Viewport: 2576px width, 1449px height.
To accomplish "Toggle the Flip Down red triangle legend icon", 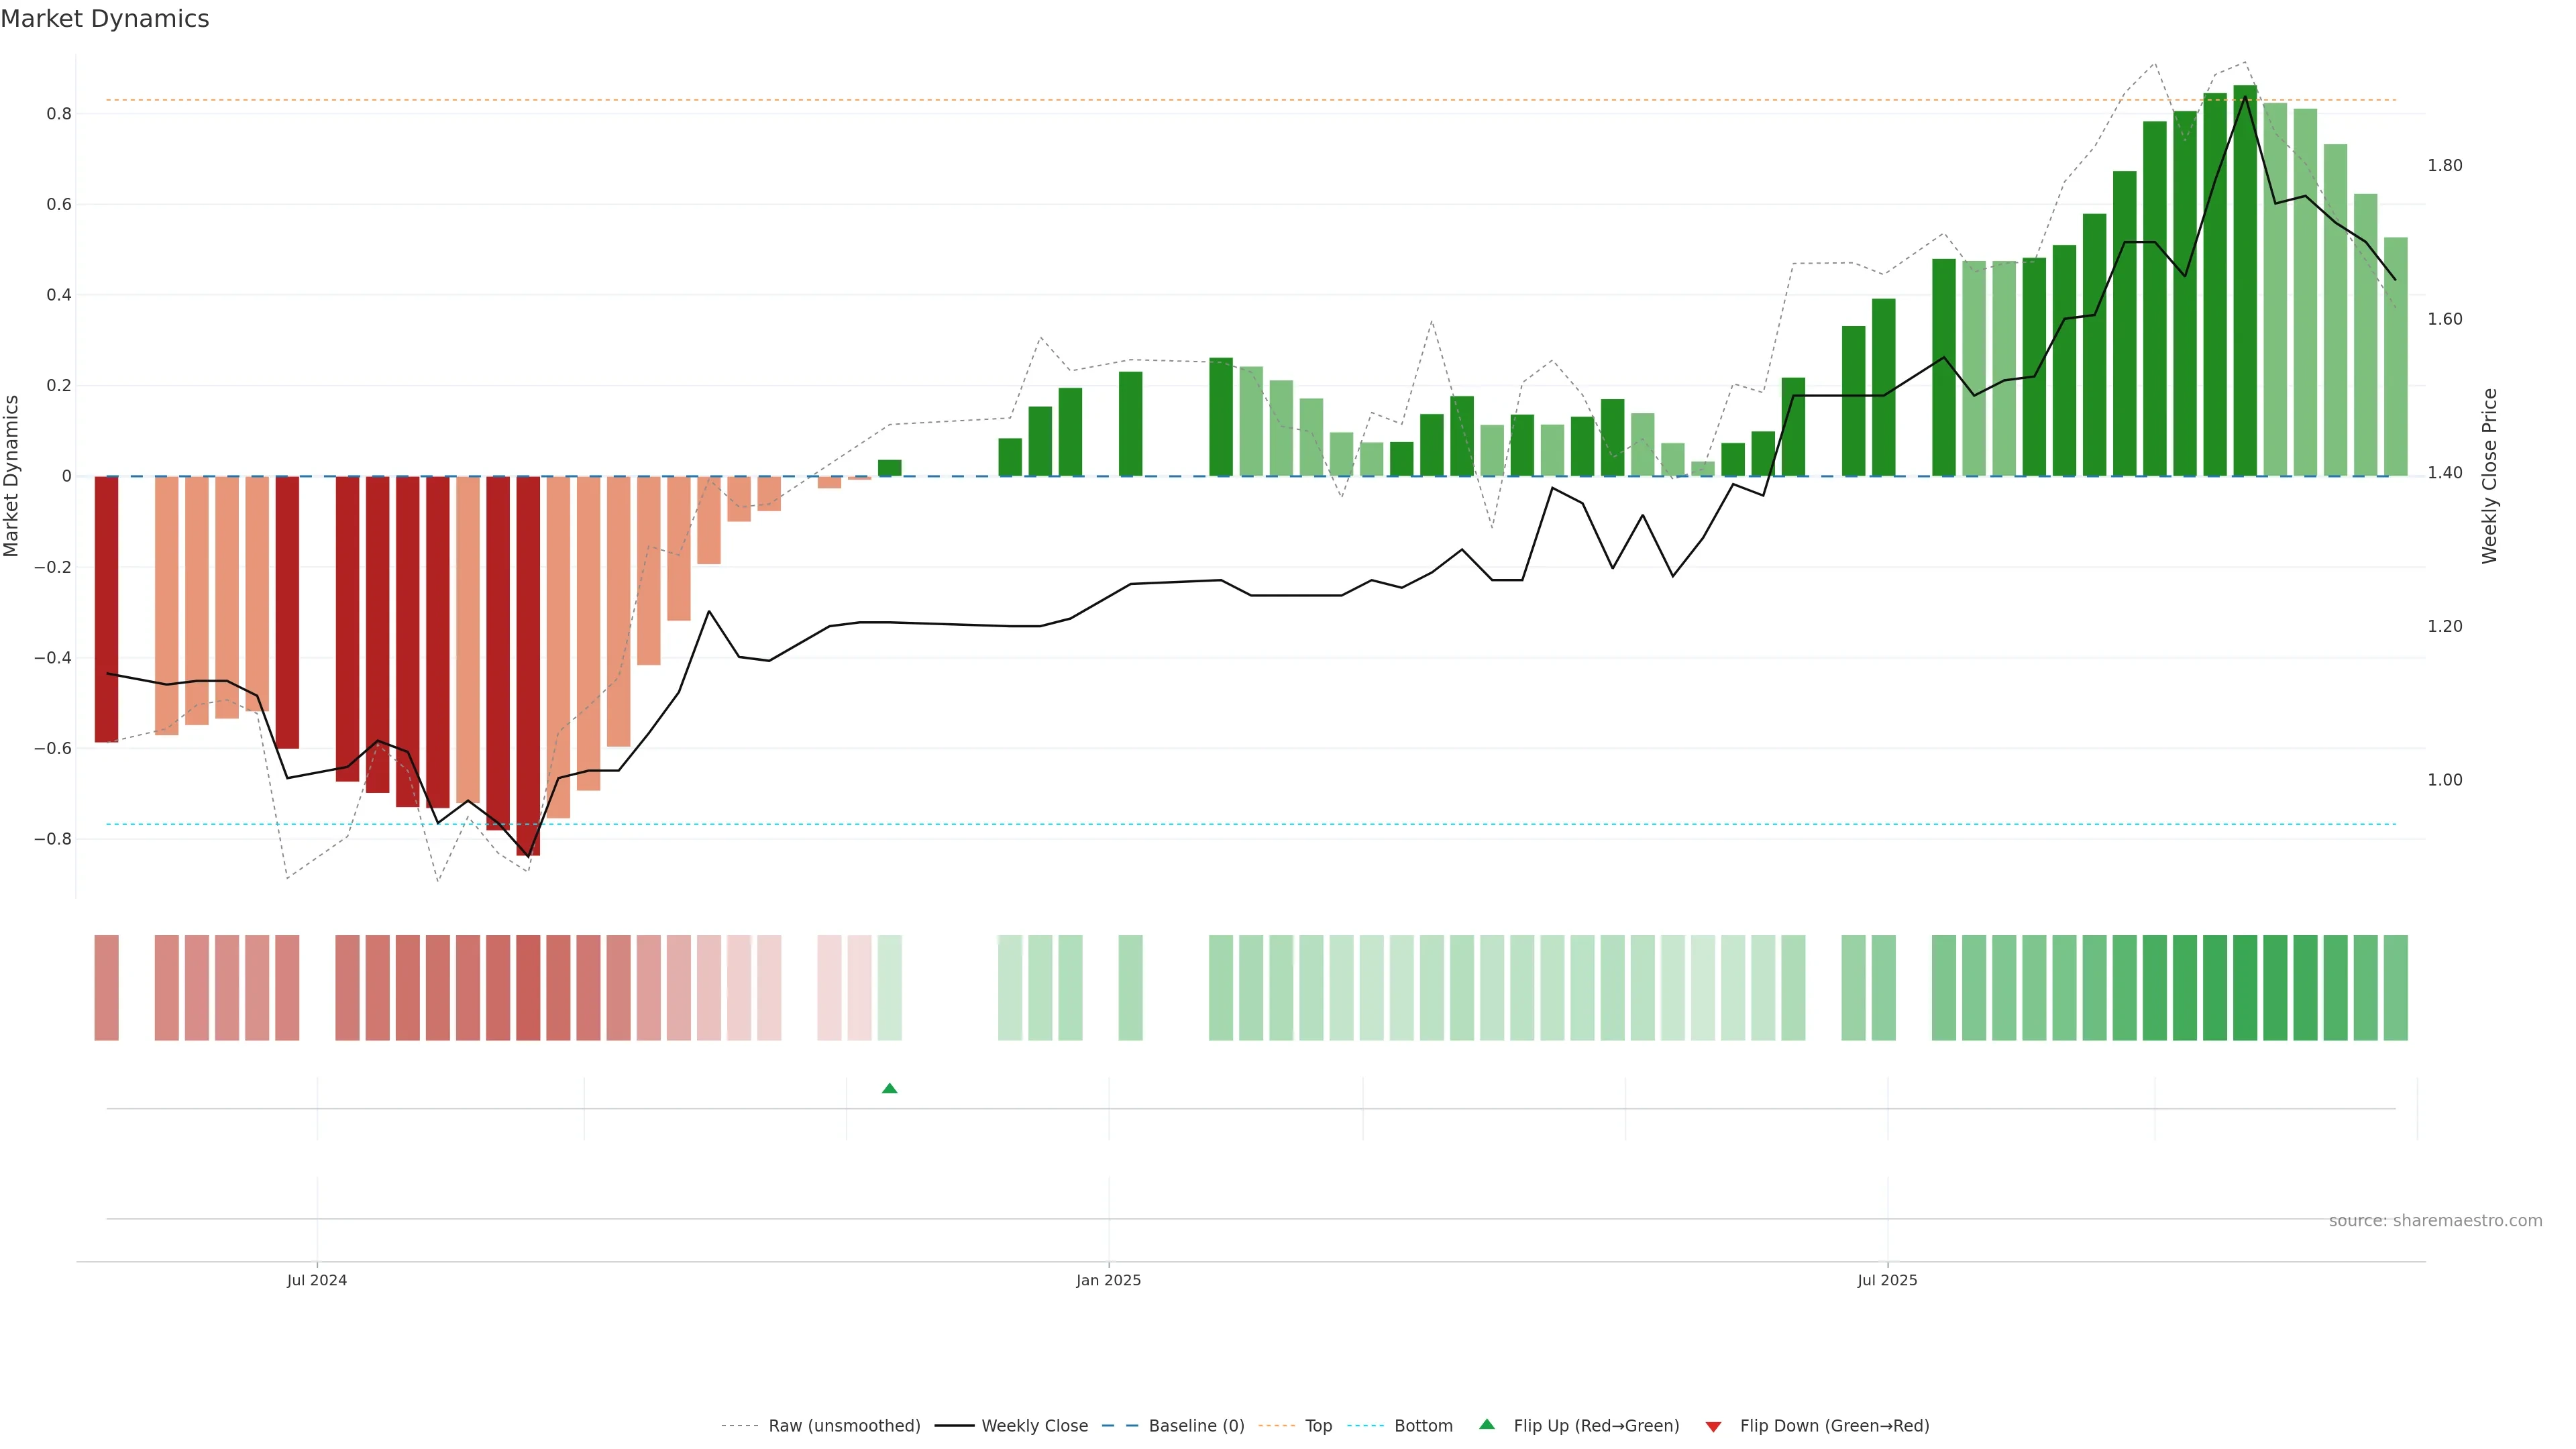I will tap(1713, 1426).
